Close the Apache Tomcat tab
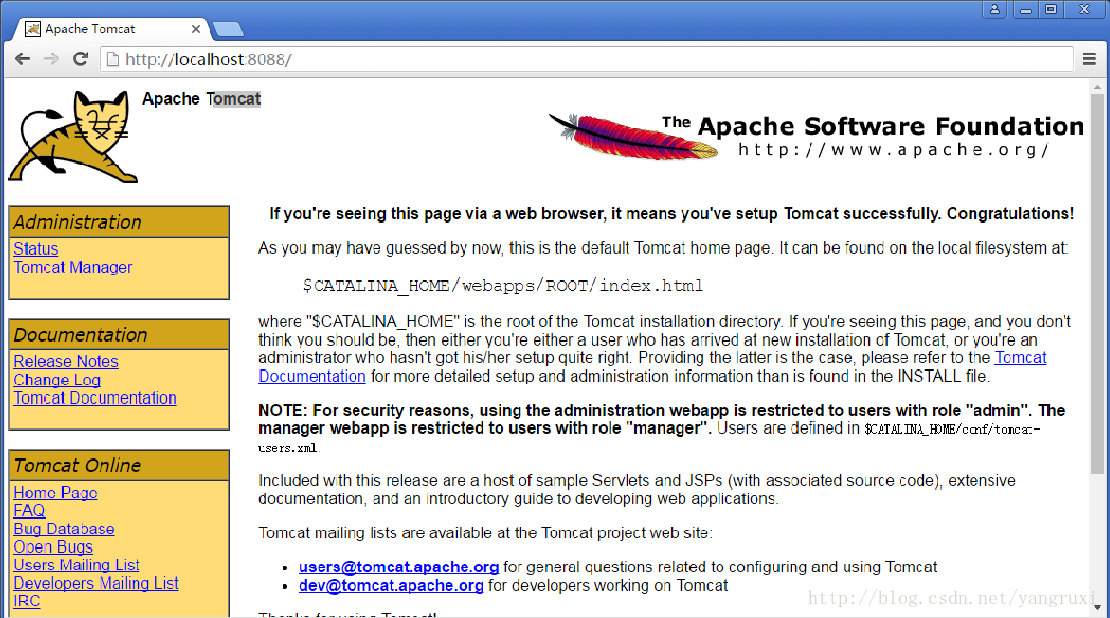This screenshot has height=618, width=1110. (196, 29)
